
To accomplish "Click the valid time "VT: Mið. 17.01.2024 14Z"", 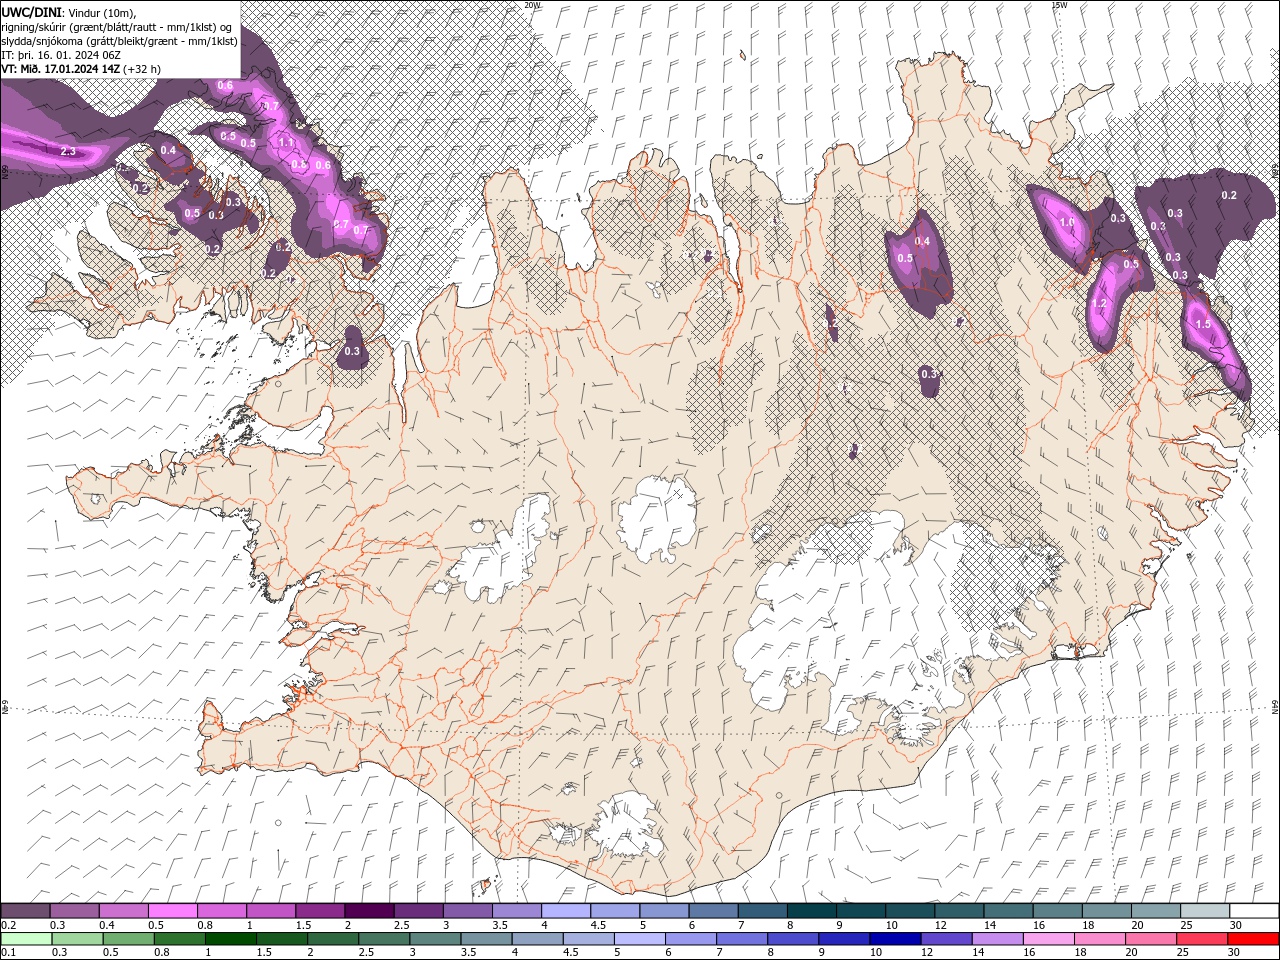I will pos(61,69).
